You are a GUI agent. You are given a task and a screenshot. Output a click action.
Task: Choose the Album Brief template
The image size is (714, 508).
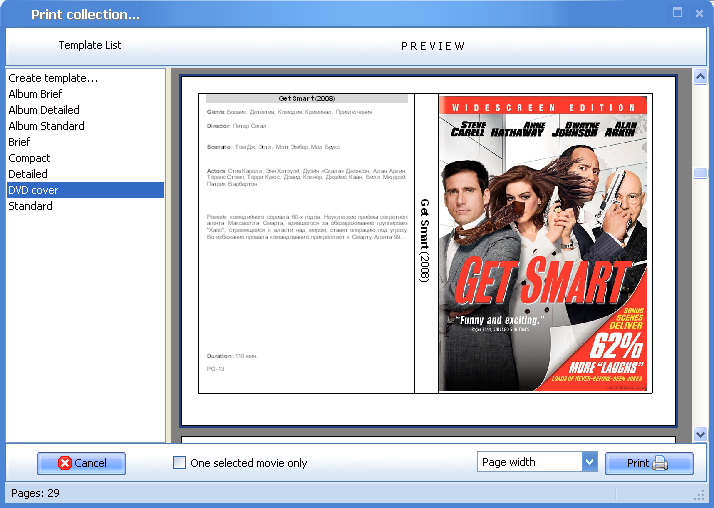tap(85, 94)
